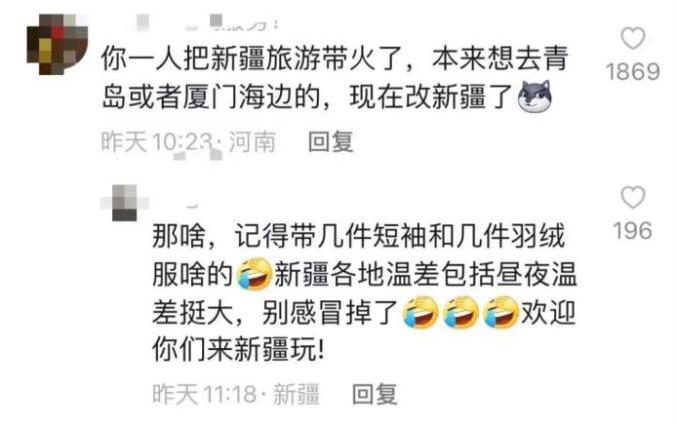Click the 昨天 11:18 · 新疆 timestamp

pos(236,394)
